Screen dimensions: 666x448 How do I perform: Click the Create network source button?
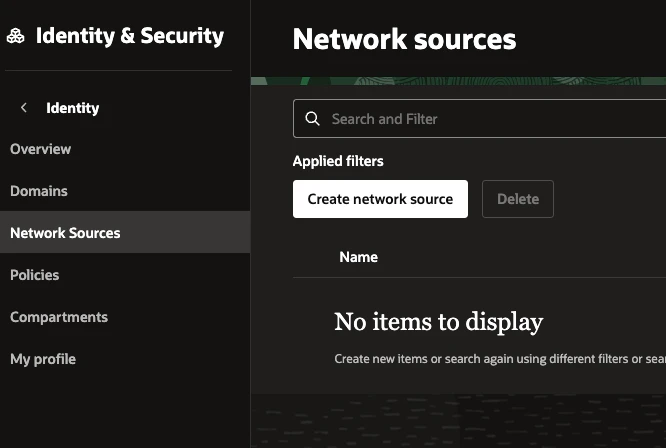point(380,199)
